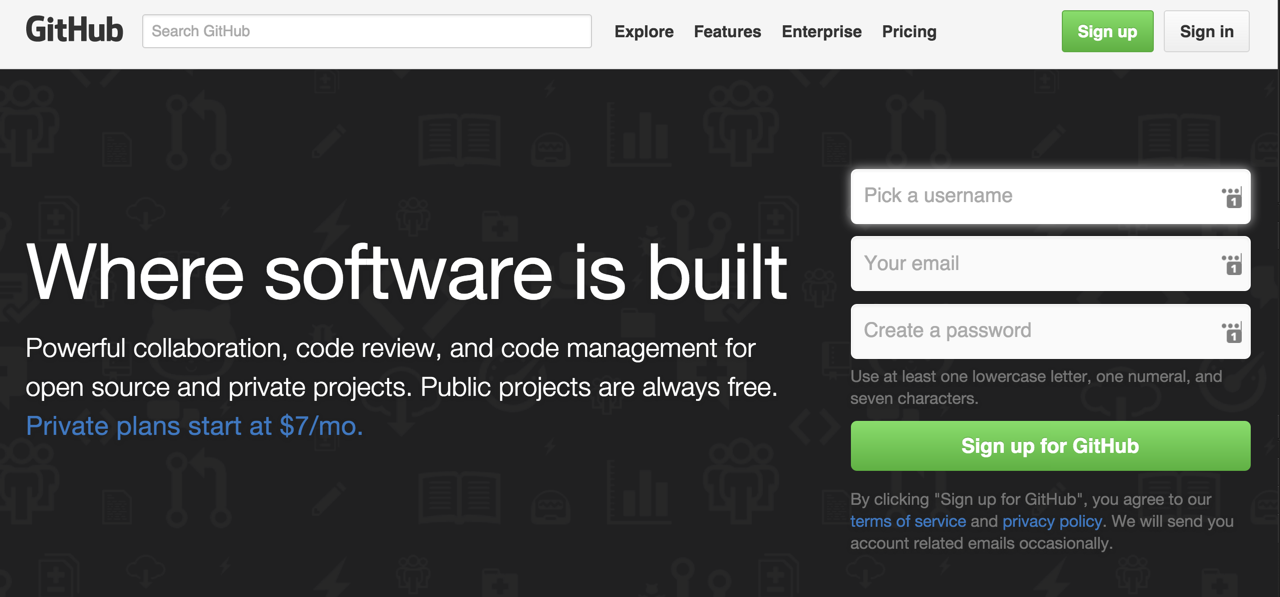Open password manager icon in email field
Viewport: 1280px width, 597px height.
(1232, 265)
